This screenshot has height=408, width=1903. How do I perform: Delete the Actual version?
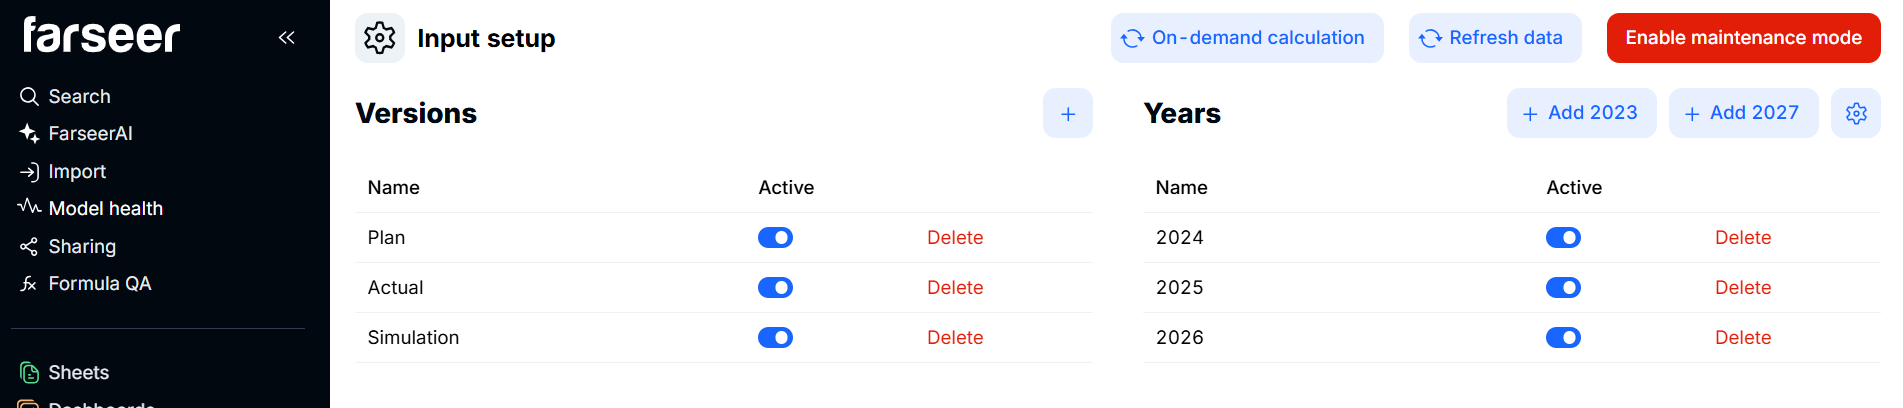point(954,288)
